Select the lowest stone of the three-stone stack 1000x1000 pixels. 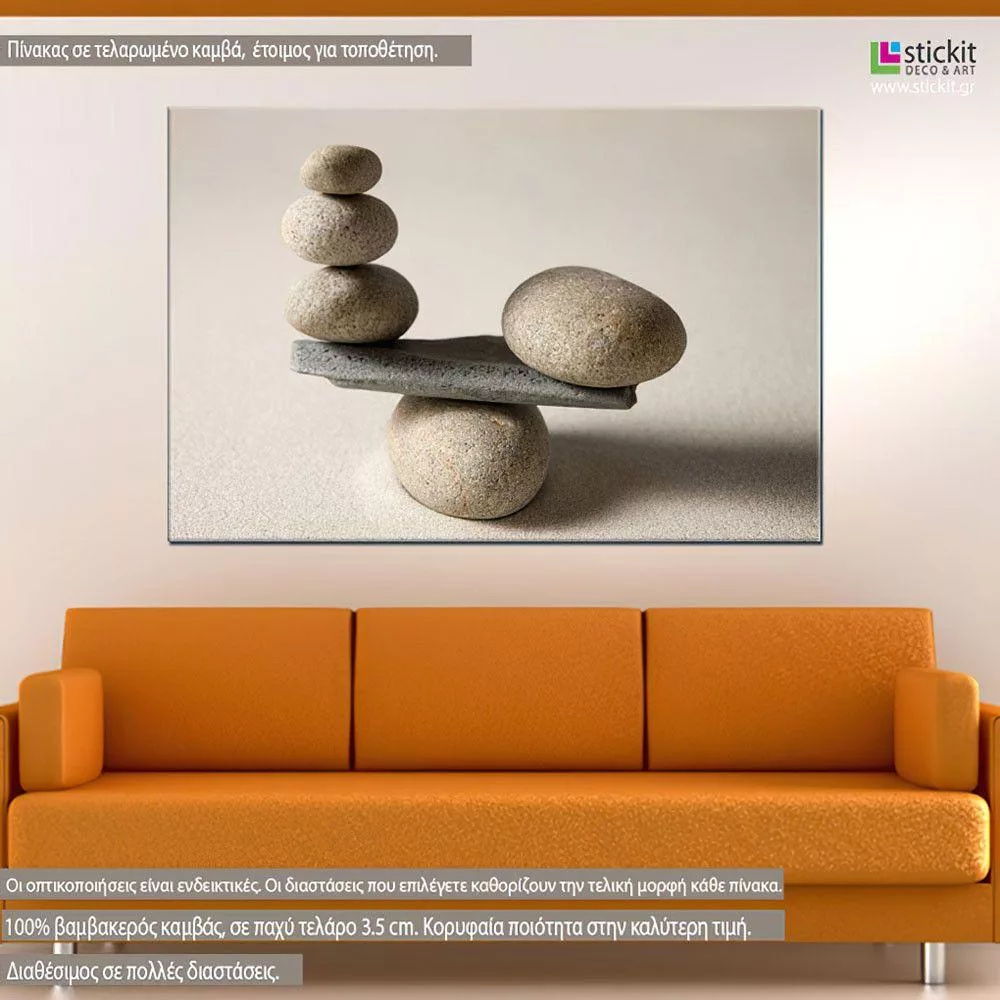tap(351, 302)
